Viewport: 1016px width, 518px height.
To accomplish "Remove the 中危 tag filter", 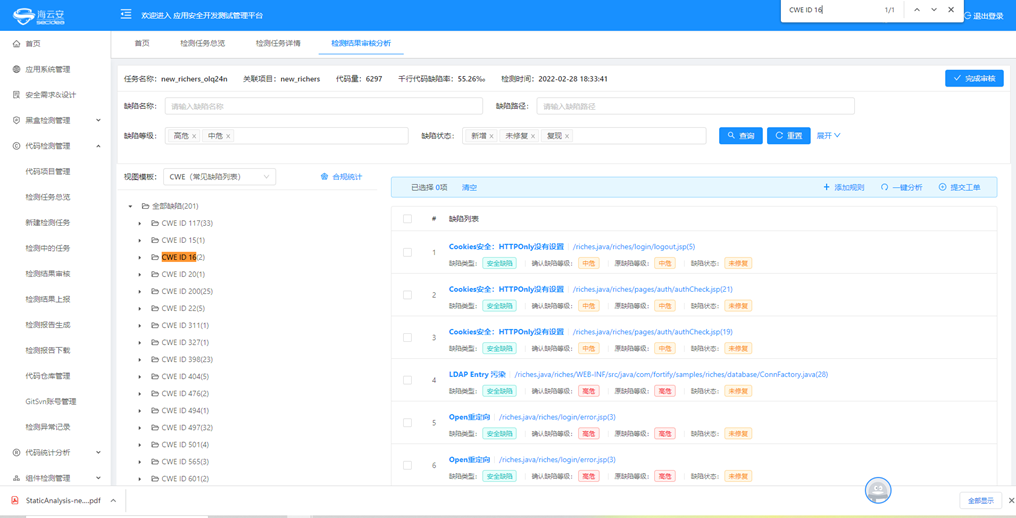I will pos(229,136).
